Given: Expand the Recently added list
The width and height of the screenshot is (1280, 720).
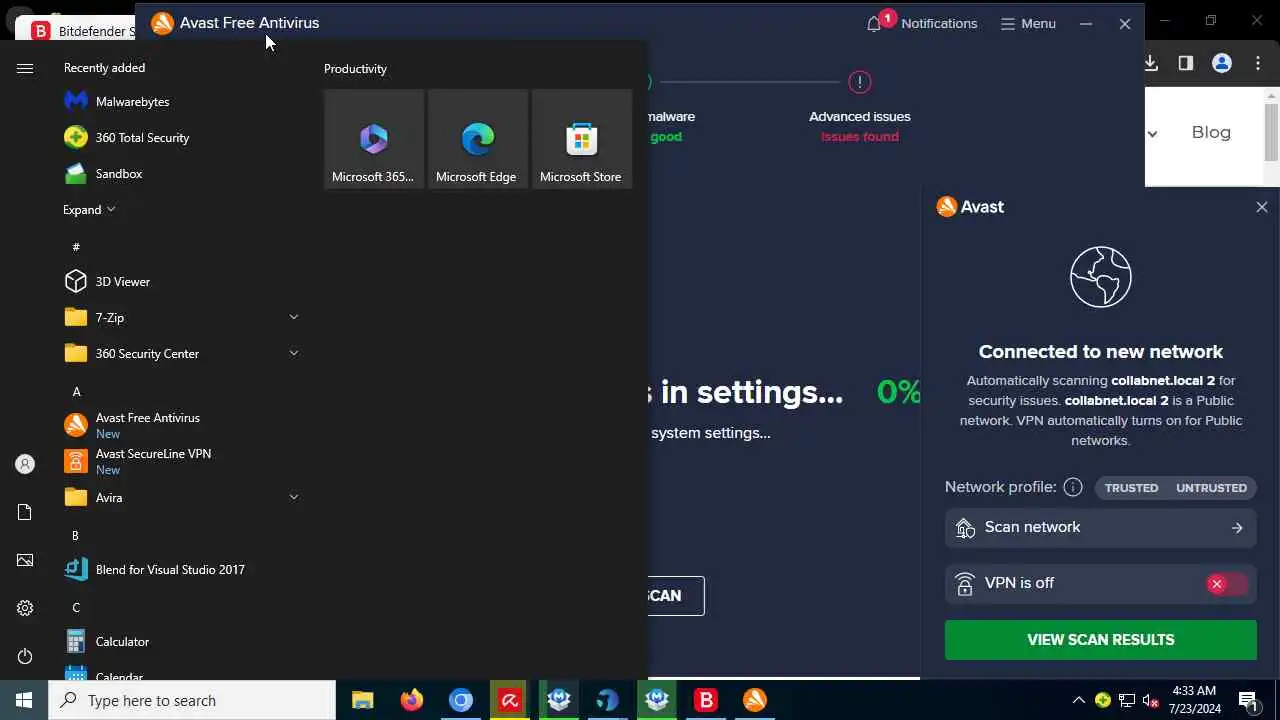Looking at the screenshot, I should (x=89, y=209).
